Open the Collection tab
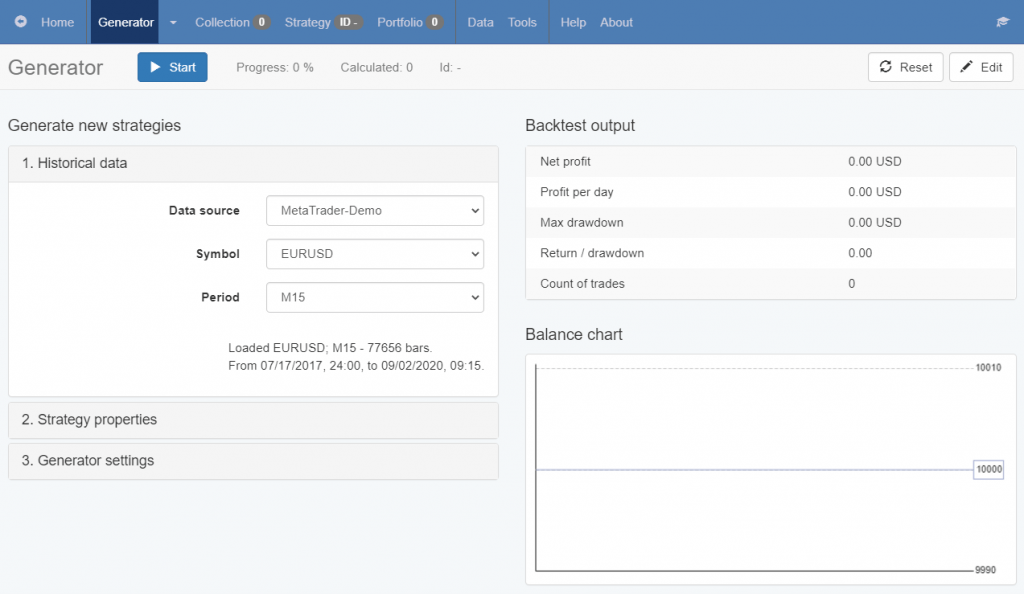The height and width of the screenshot is (594, 1024). coord(231,22)
